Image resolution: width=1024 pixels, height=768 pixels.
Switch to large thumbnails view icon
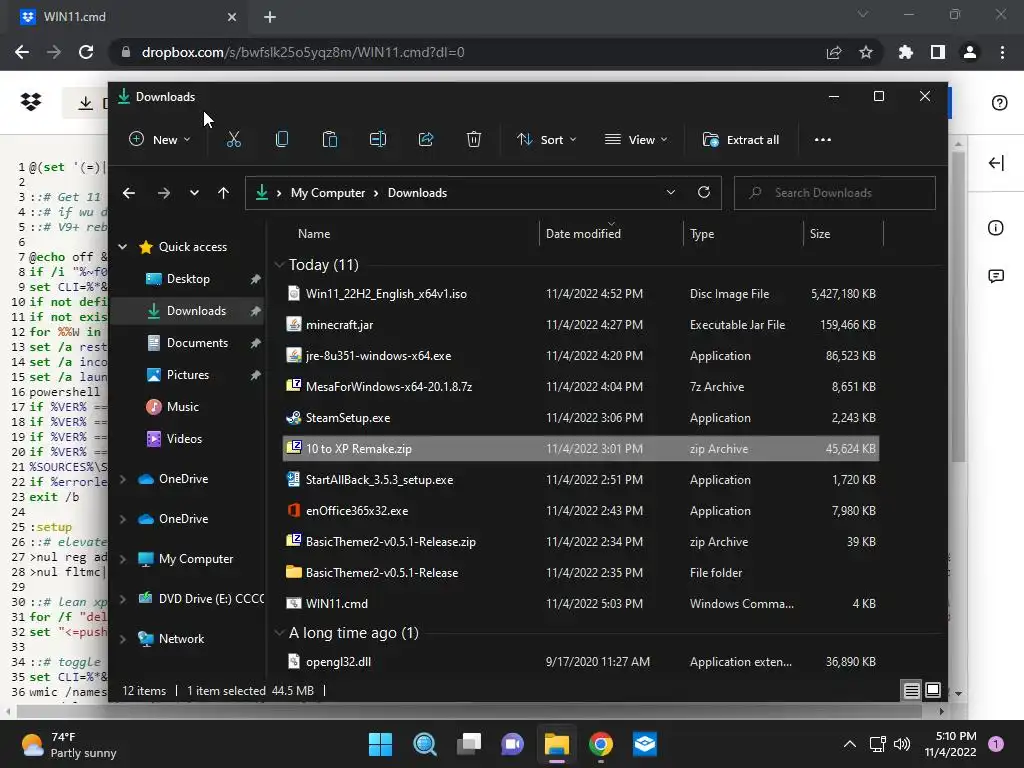tap(933, 690)
